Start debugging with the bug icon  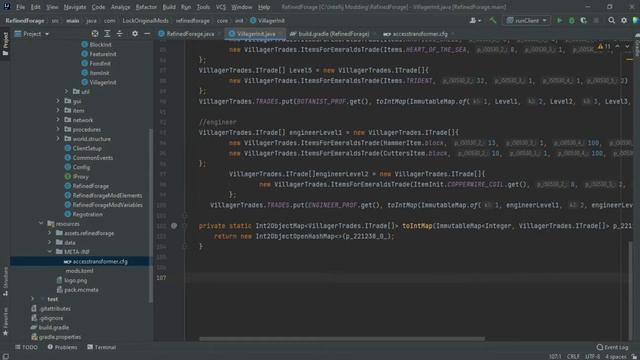point(571,20)
